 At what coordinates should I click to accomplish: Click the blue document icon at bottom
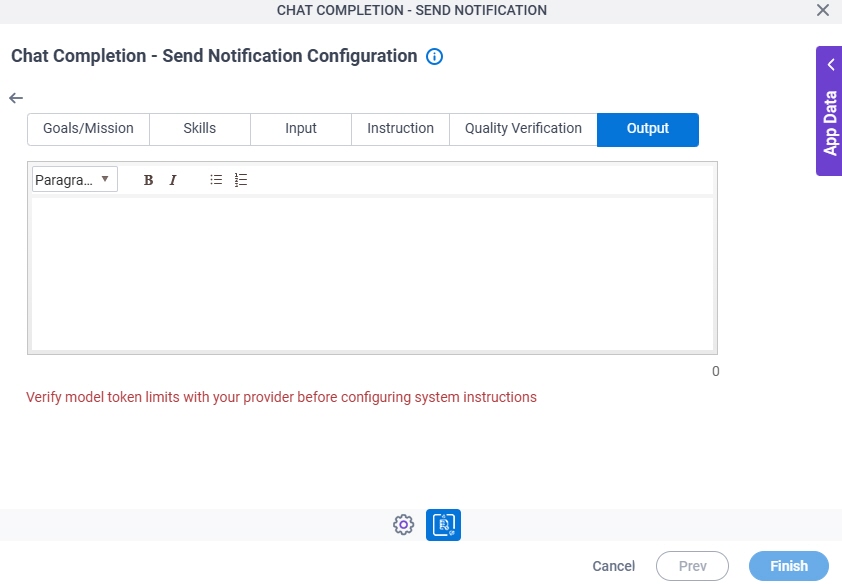click(443, 524)
